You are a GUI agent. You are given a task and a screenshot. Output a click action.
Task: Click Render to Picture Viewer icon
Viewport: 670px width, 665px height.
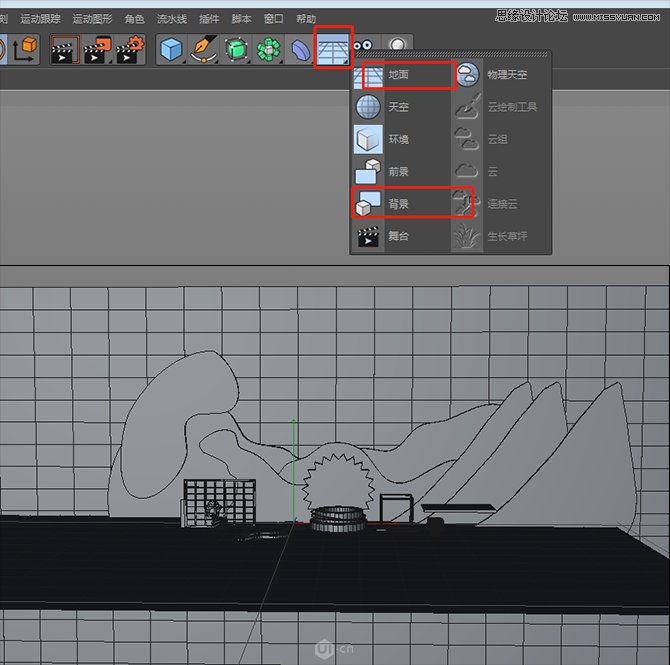pyautogui.click(x=97, y=49)
